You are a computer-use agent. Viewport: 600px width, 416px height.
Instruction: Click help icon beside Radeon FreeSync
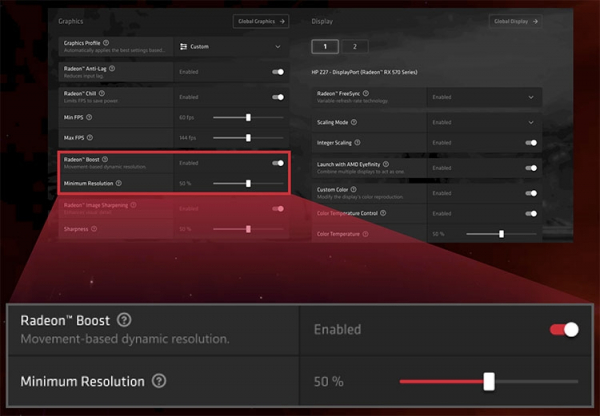[x=366, y=93]
